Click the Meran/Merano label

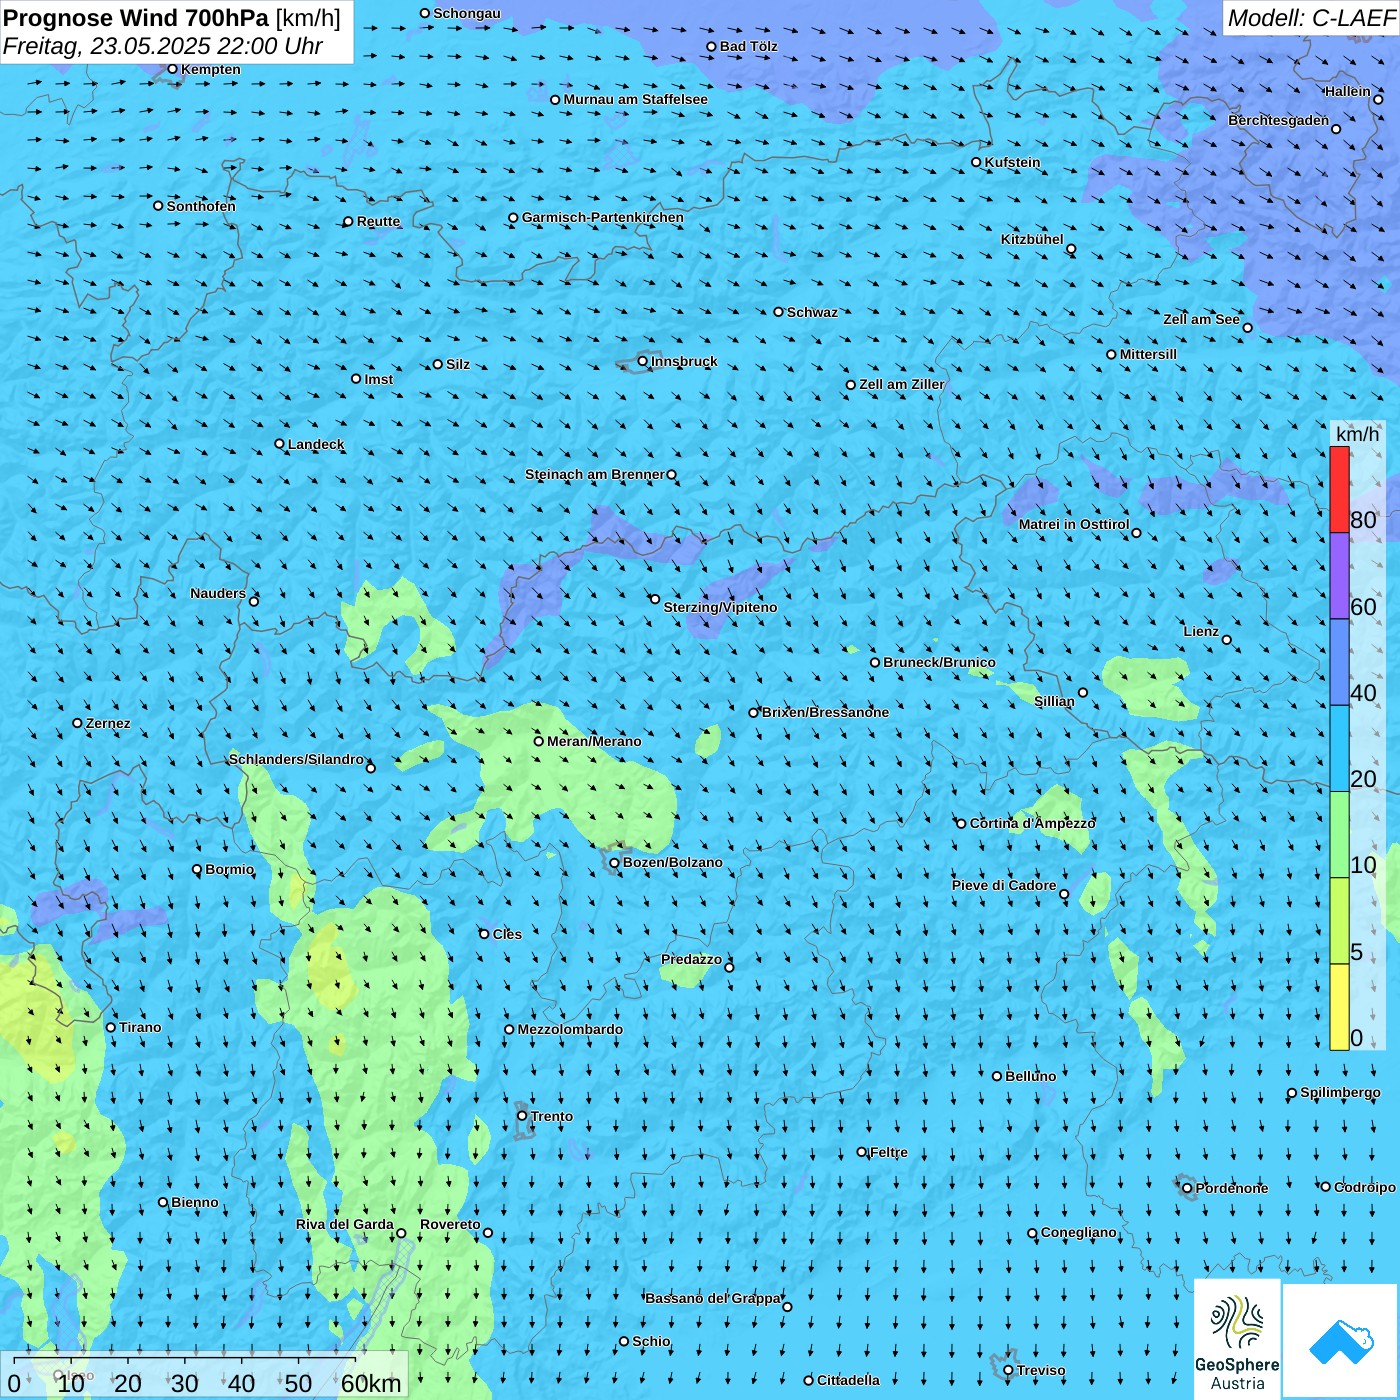click(x=594, y=741)
